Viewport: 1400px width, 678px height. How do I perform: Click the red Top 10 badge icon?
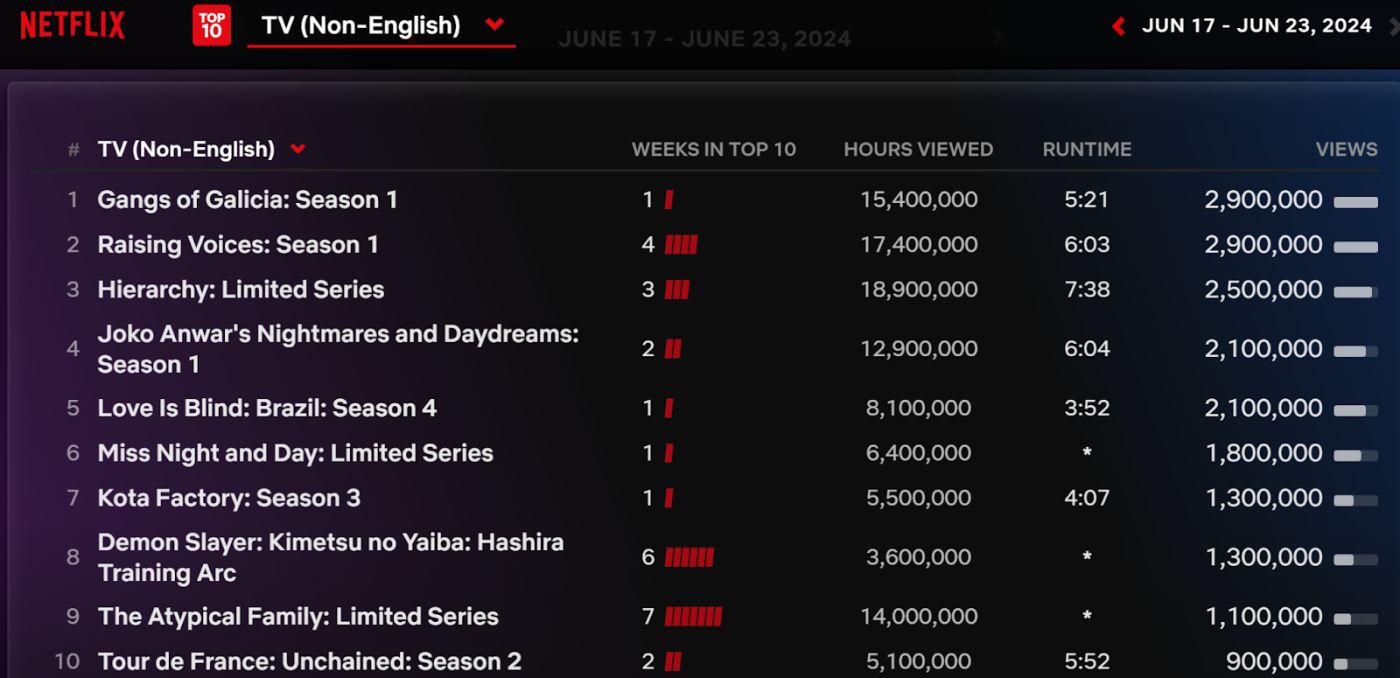pos(211,25)
